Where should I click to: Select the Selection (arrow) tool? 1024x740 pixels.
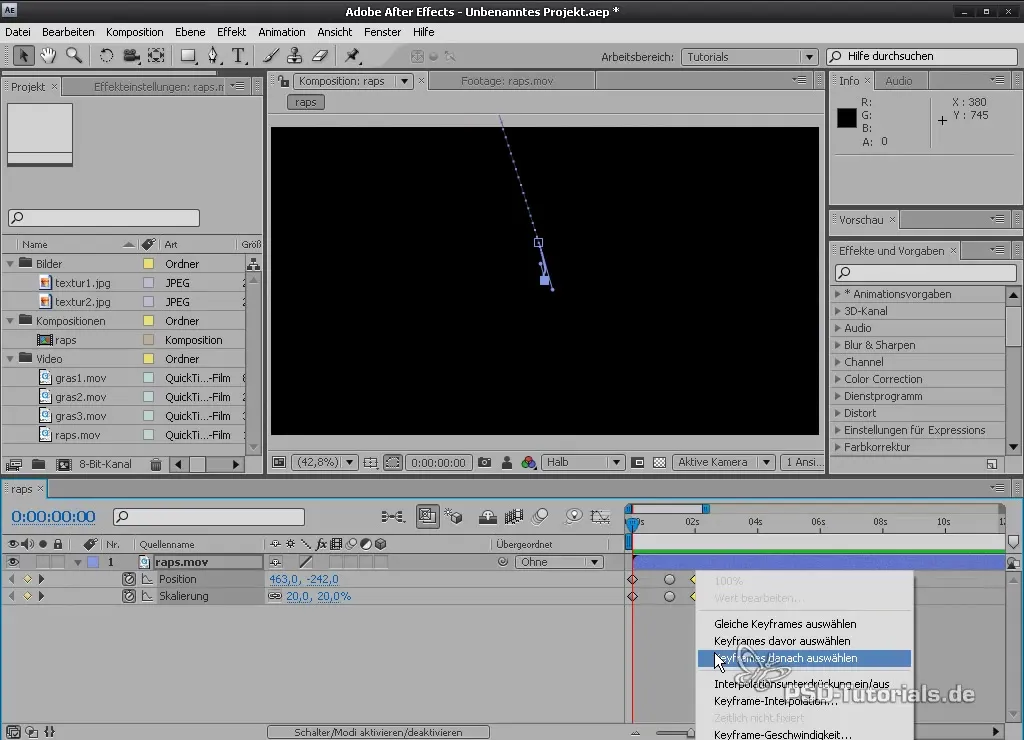23,56
